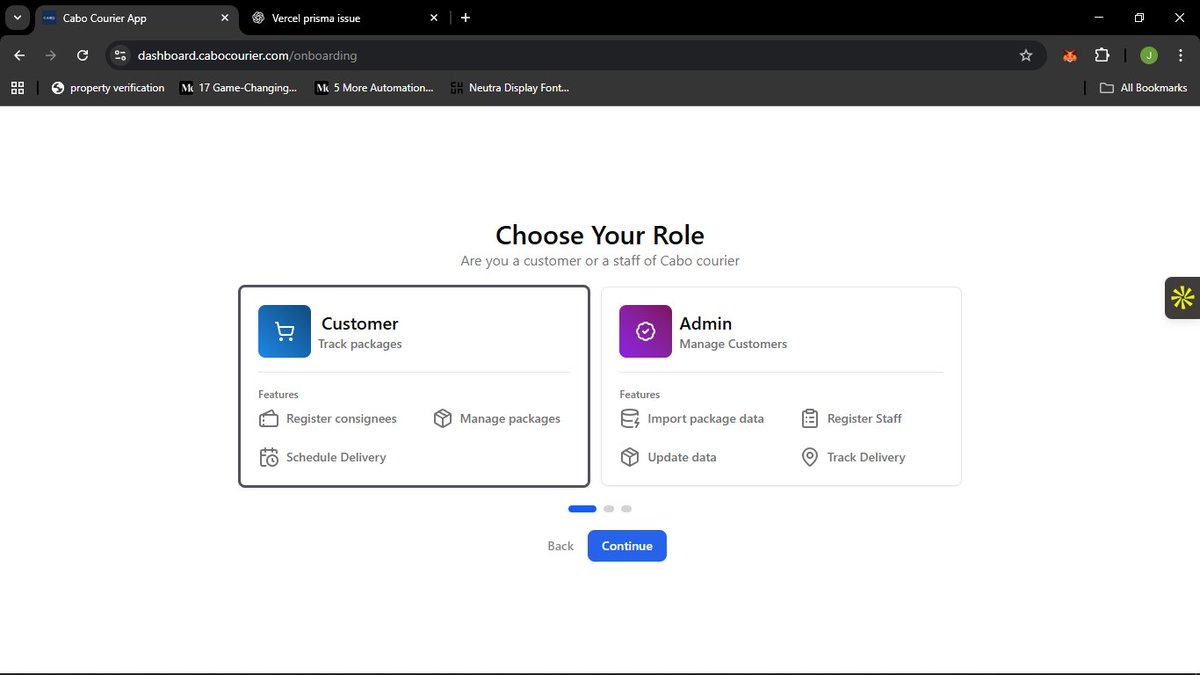
Task: Click the address bar URL
Action: (247, 56)
